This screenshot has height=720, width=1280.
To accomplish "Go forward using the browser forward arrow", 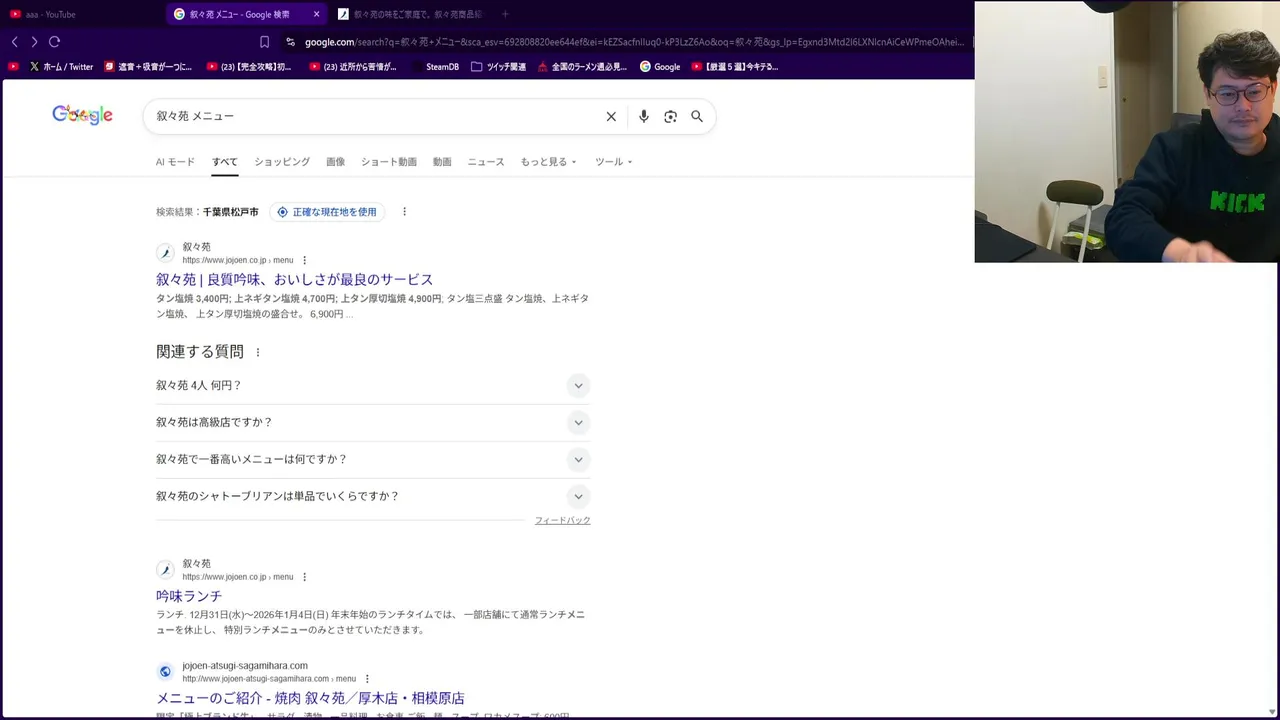I will (x=34, y=42).
